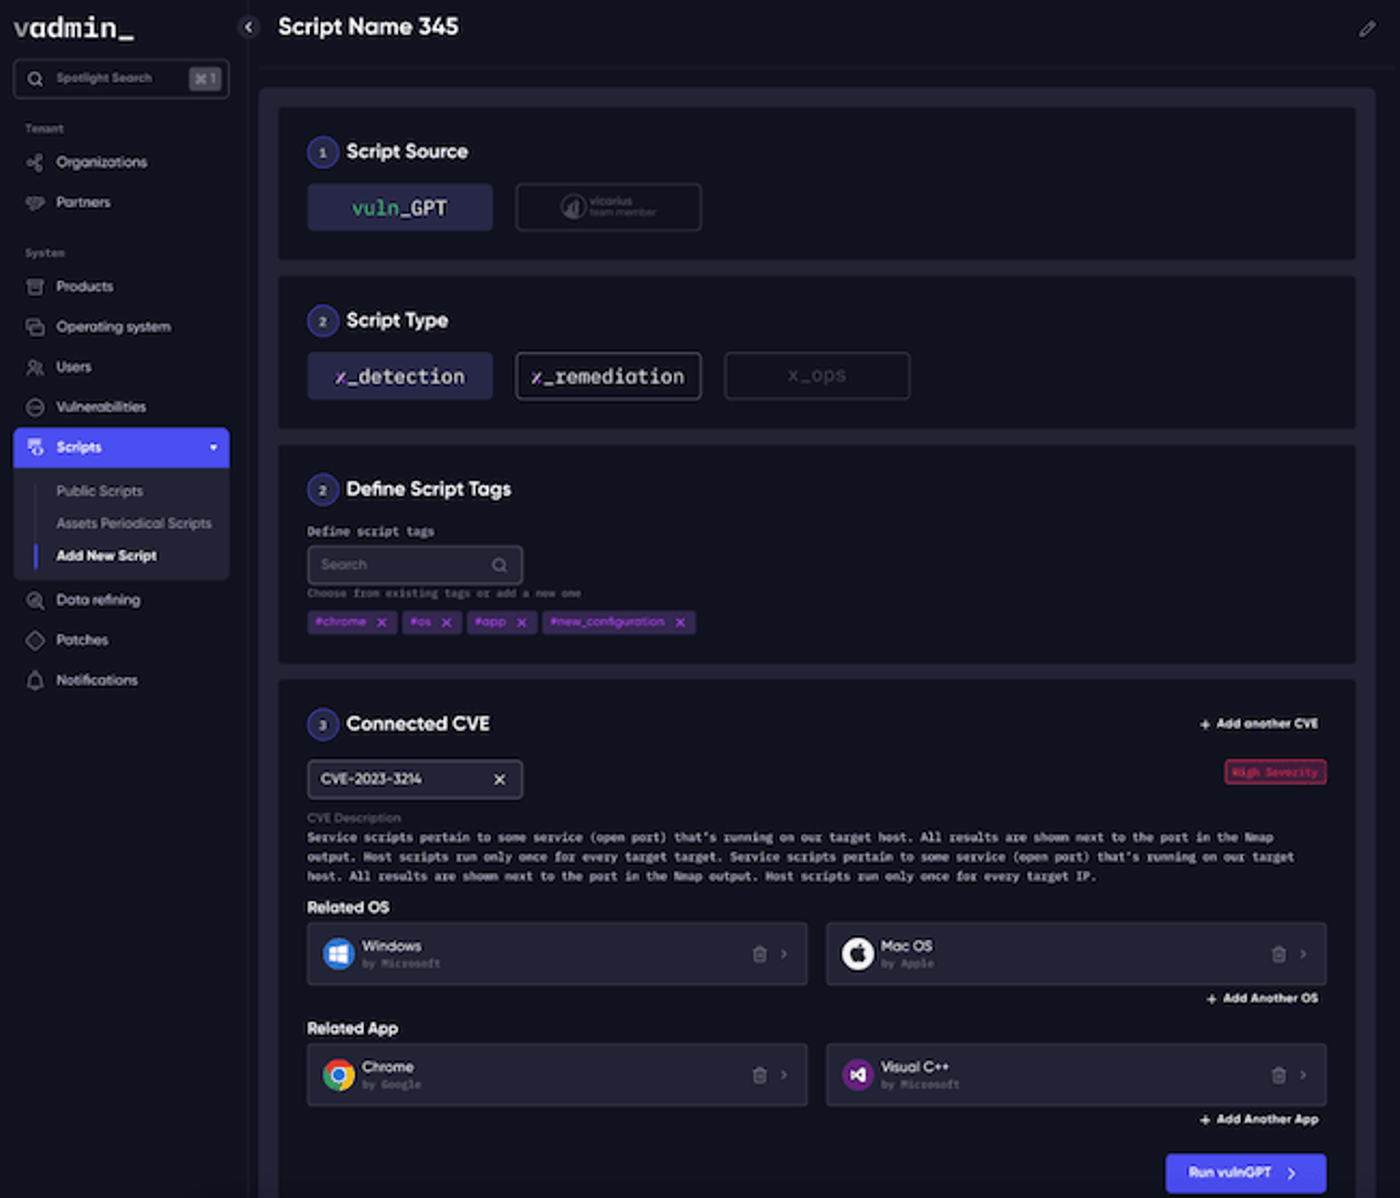Click the Spotlight Search field
The image size is (1400, 1198).
coord(121,78)
